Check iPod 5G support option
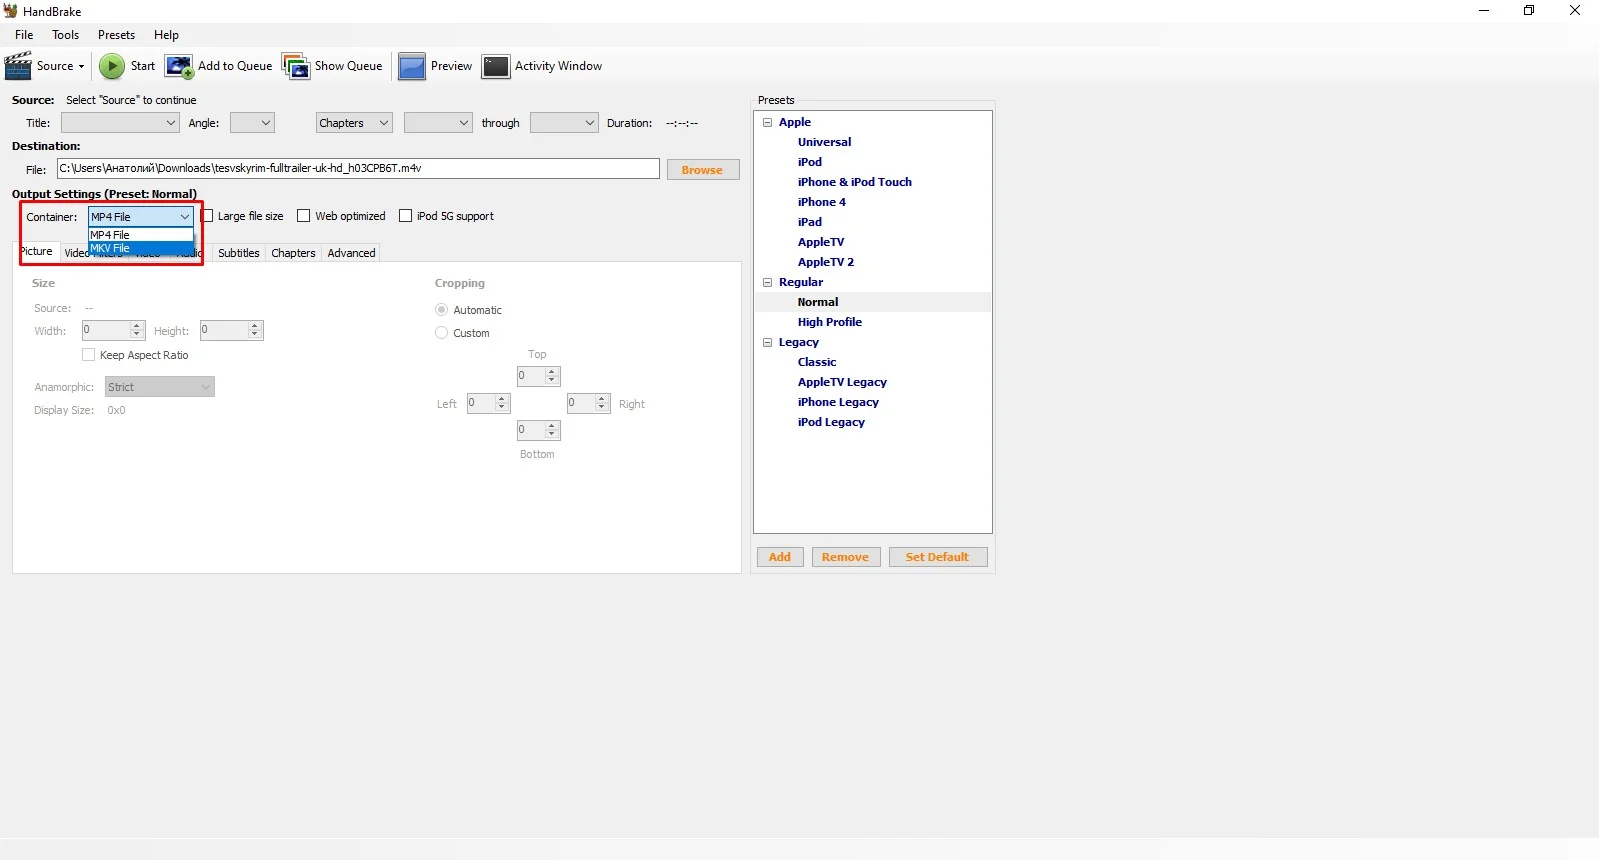The height and width of the screenshot is (860, 1599). pyautogui.click(x=405, y=216)
